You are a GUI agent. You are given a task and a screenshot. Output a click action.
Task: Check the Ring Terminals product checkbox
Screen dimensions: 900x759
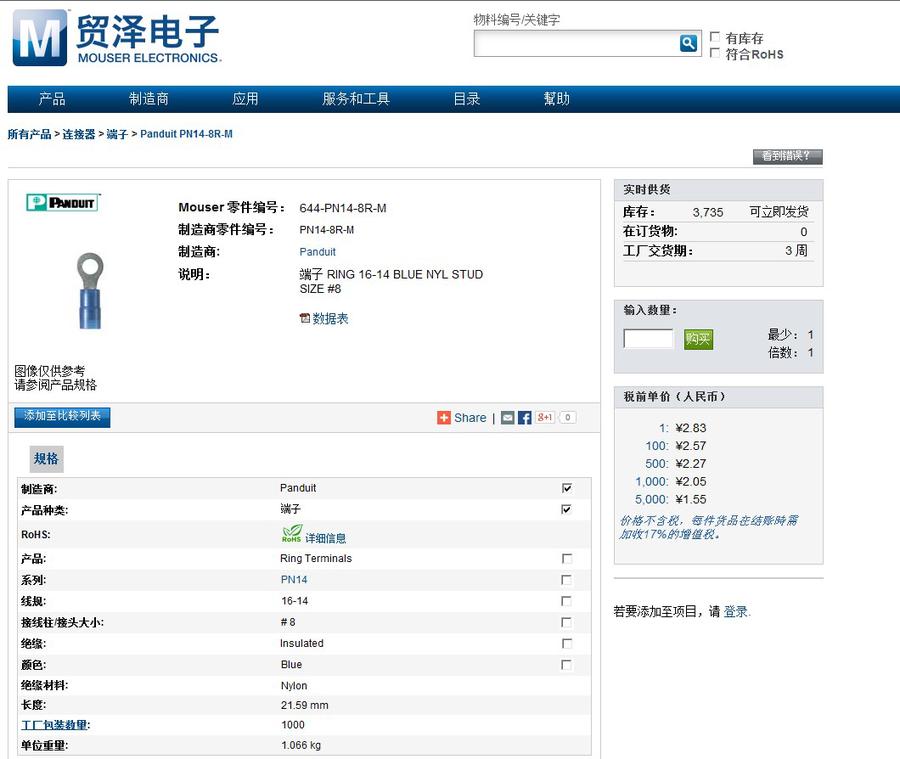[x=567, y=559]
